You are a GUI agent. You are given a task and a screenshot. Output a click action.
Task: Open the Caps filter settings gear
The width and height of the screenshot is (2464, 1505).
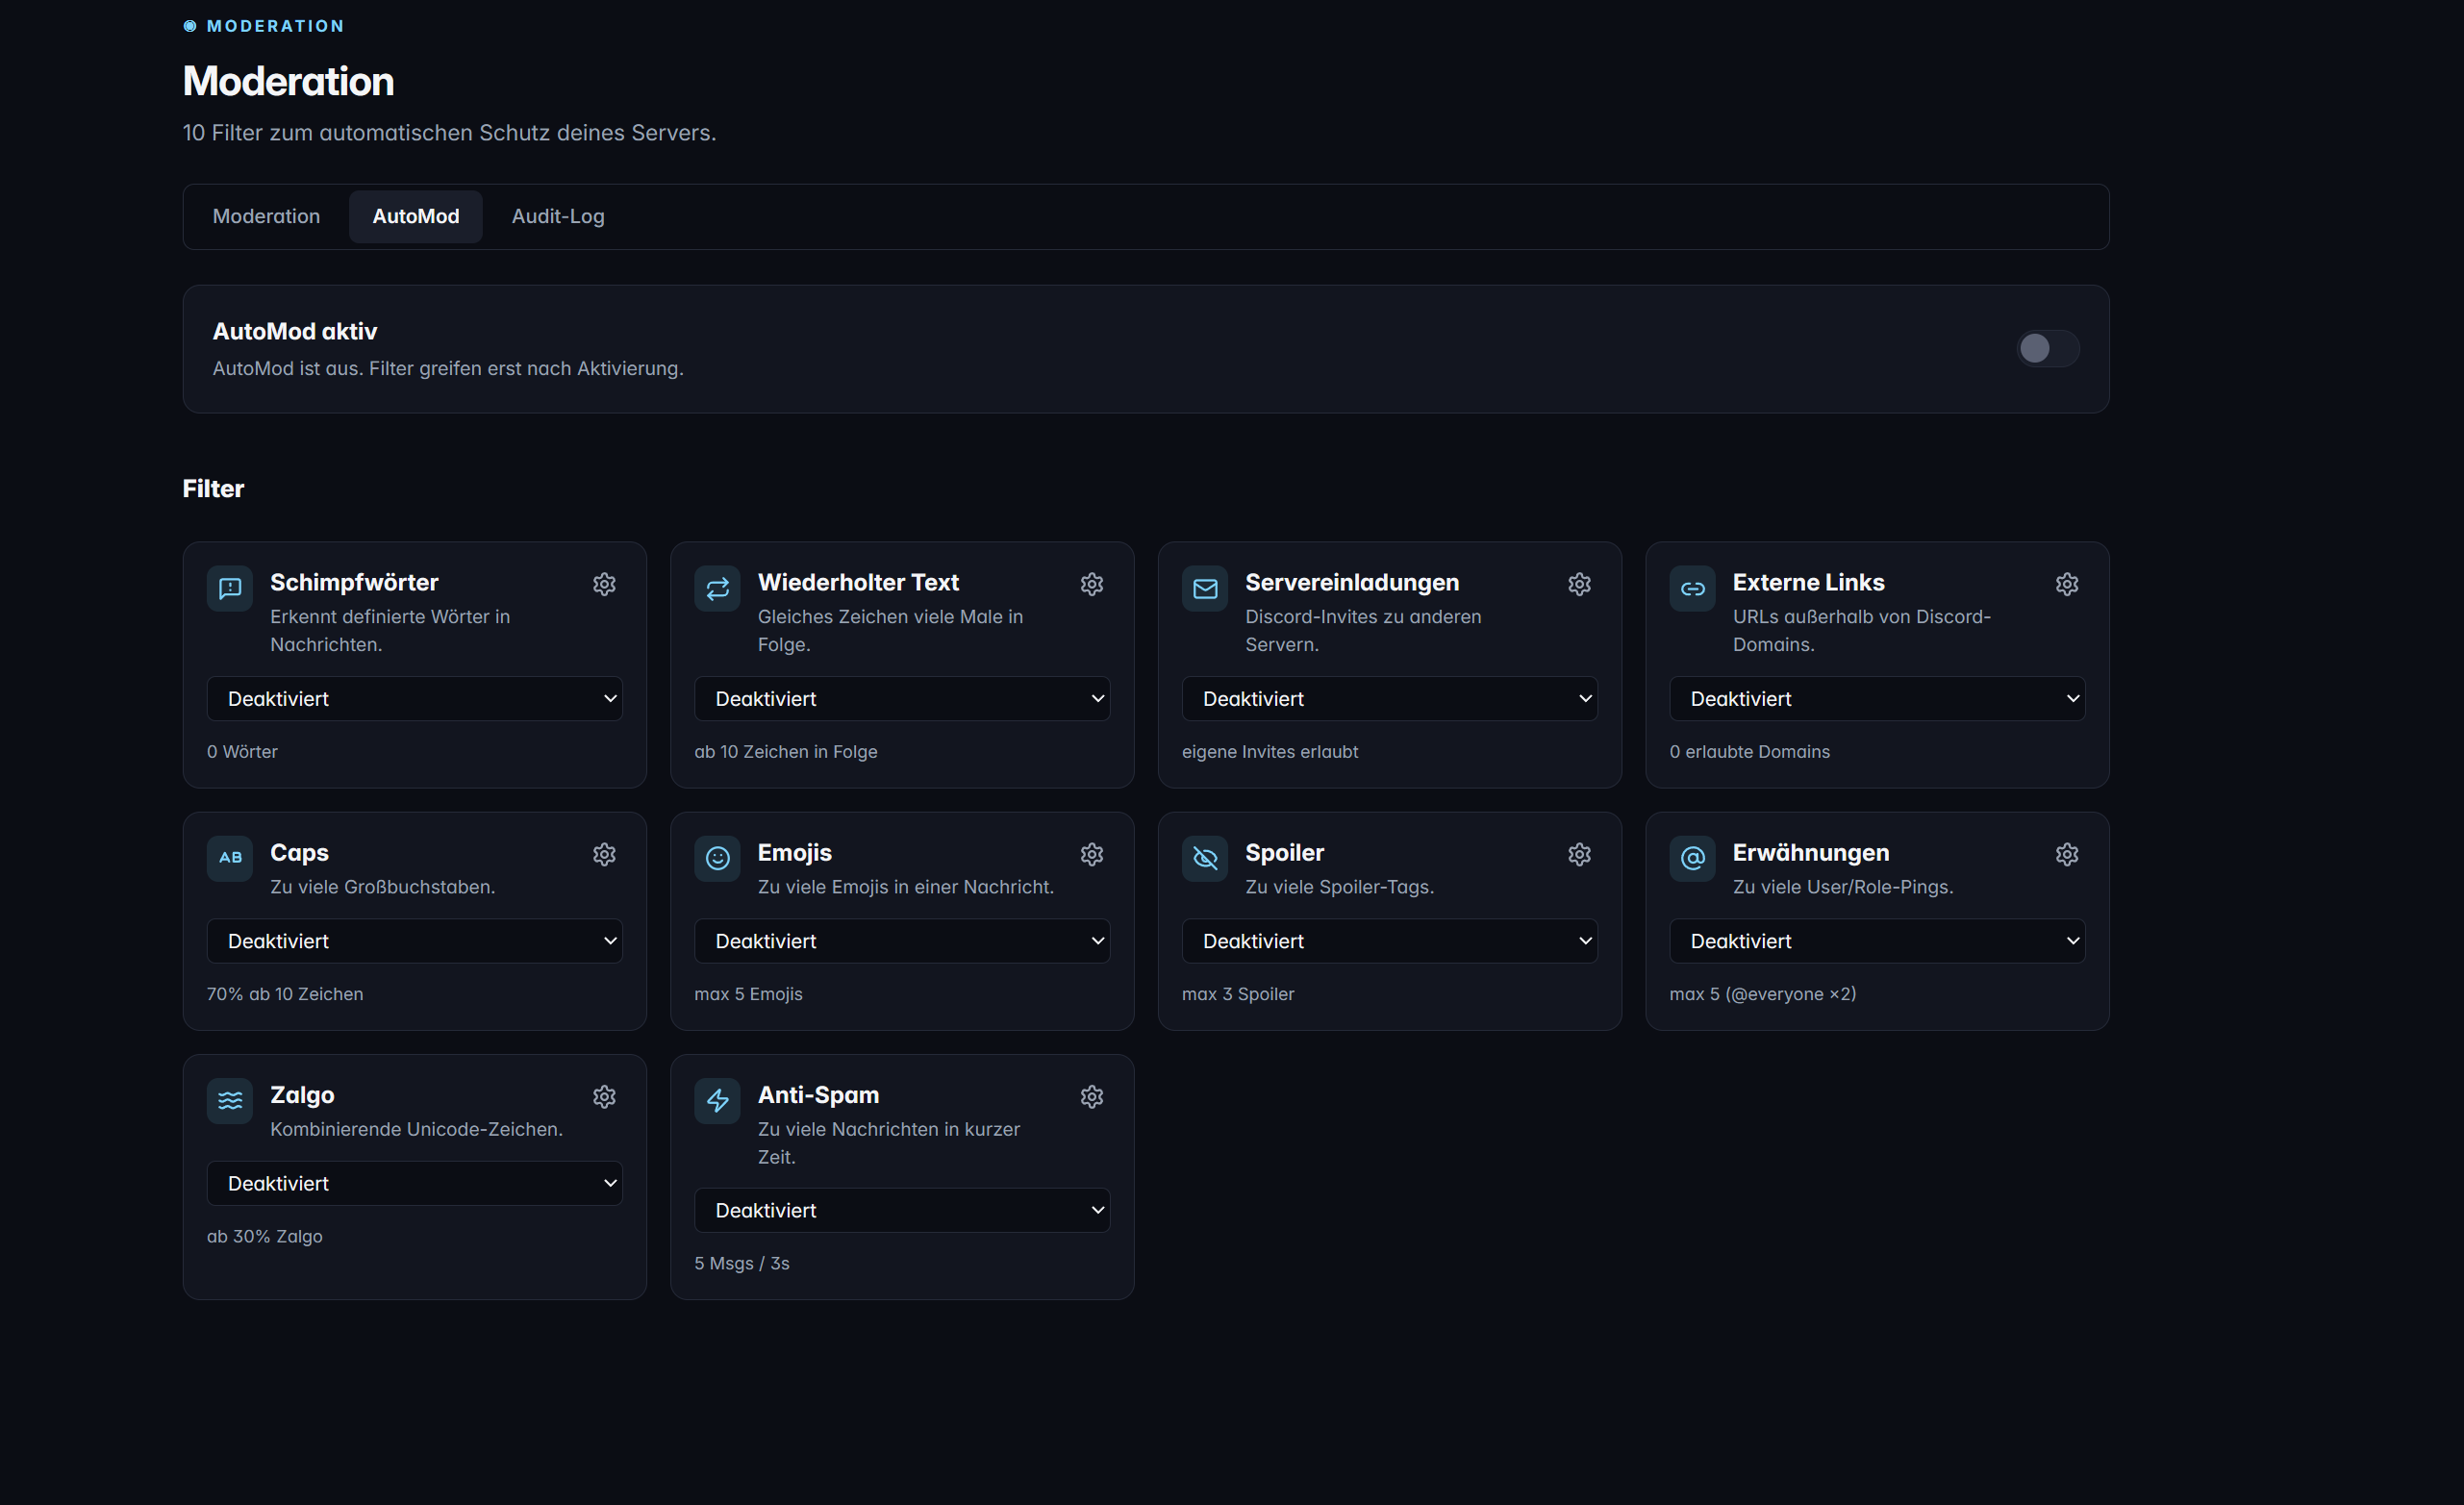point(604,854)
